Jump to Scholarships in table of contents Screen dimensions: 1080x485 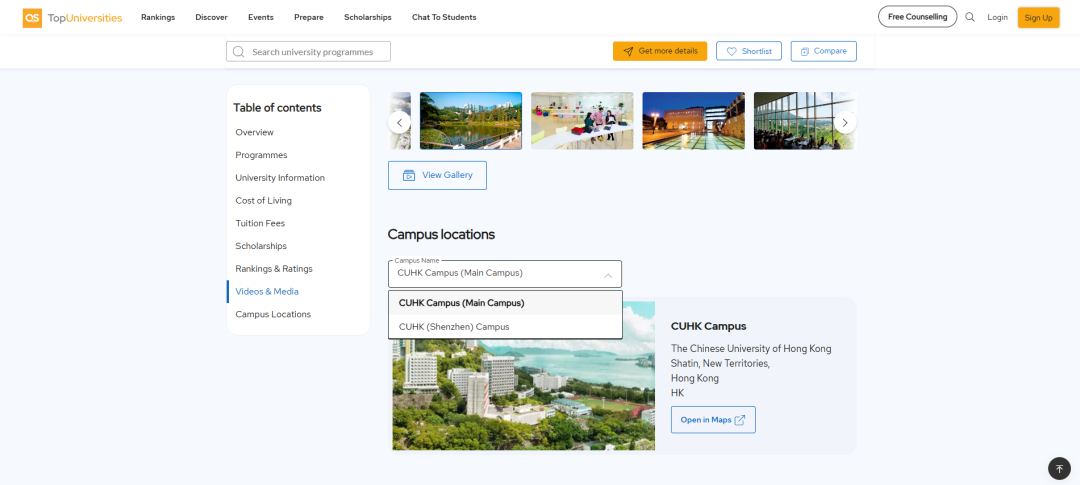pos(260,246)
